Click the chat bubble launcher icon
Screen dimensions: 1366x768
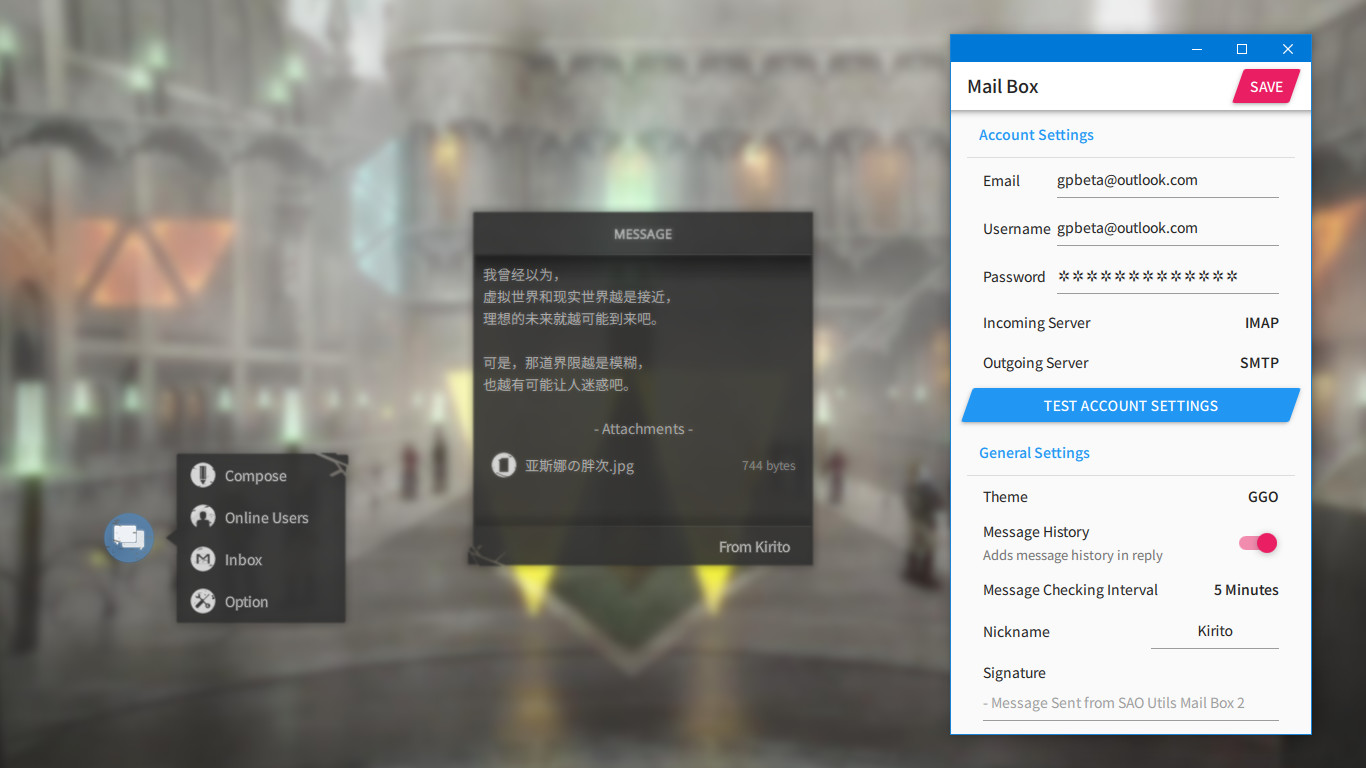[x=128, y=537]
